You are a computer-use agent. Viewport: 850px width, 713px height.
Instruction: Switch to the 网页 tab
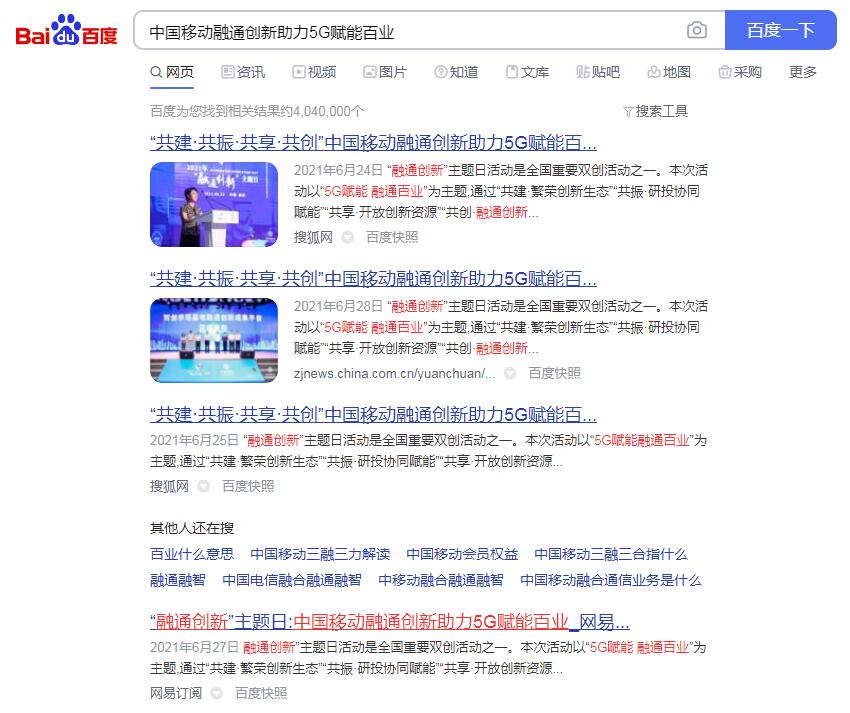click(x=172, y=72)
